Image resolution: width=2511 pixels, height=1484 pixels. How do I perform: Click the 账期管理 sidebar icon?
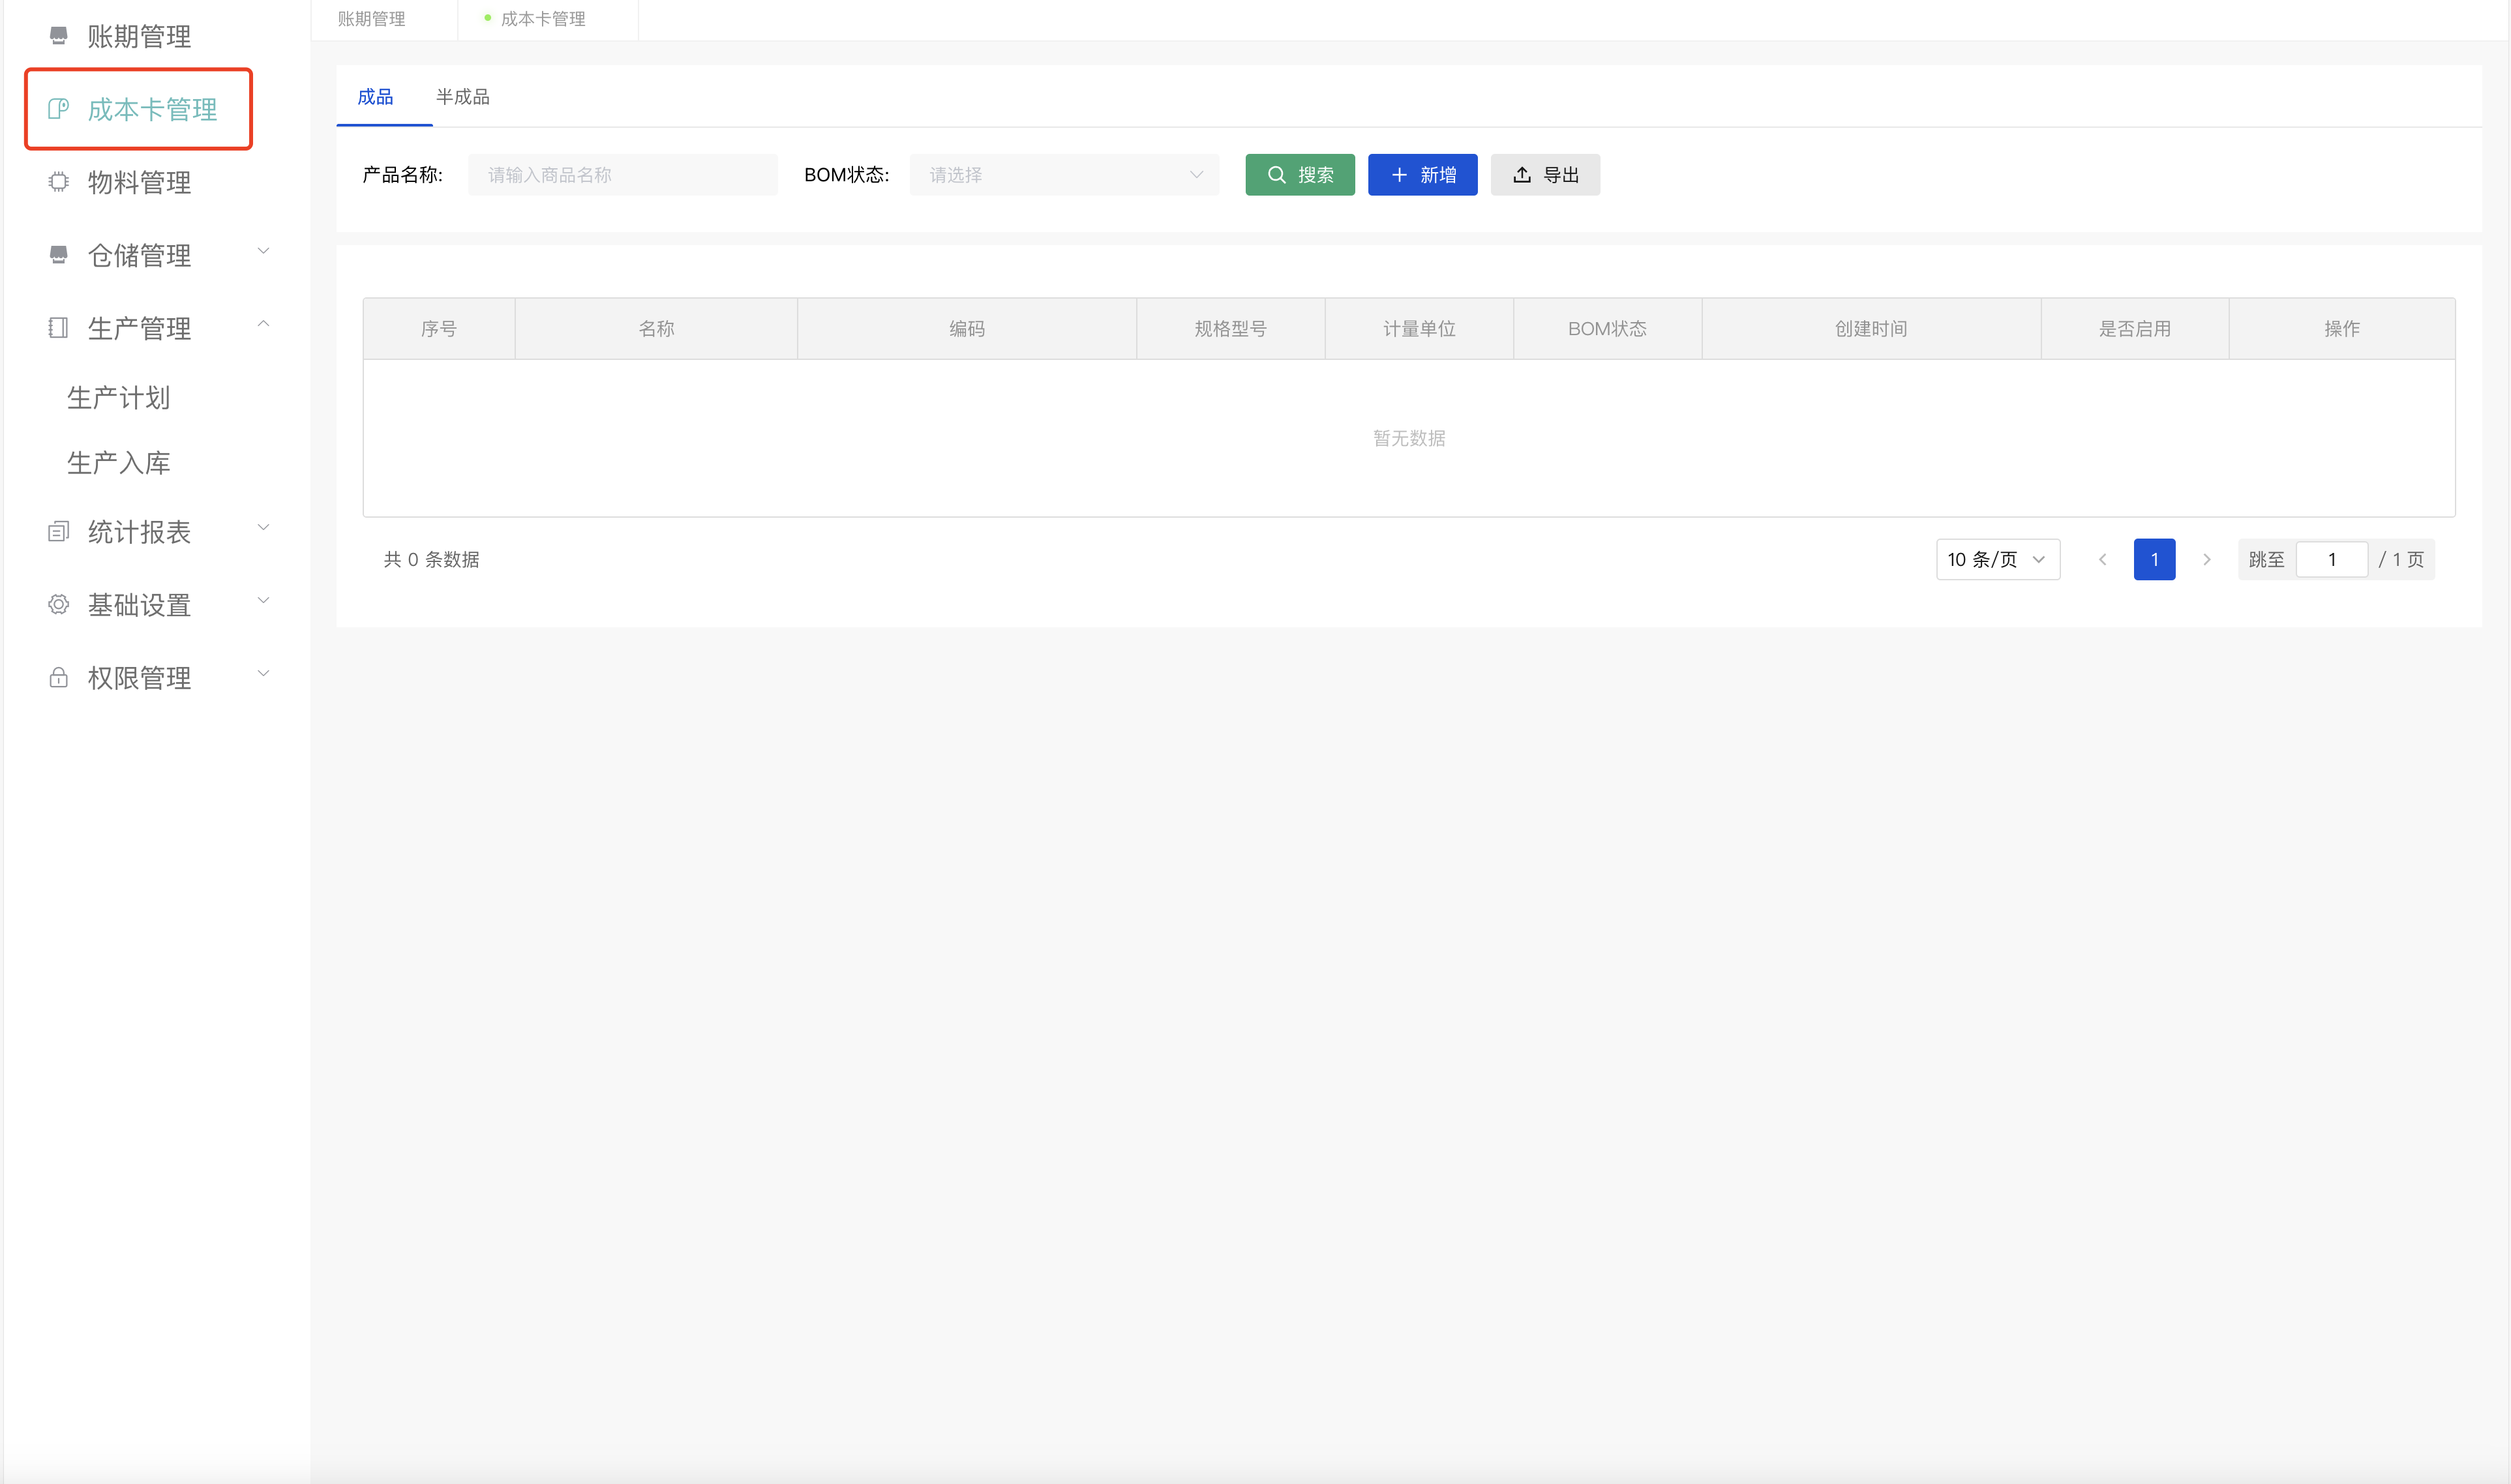[58, 36]
